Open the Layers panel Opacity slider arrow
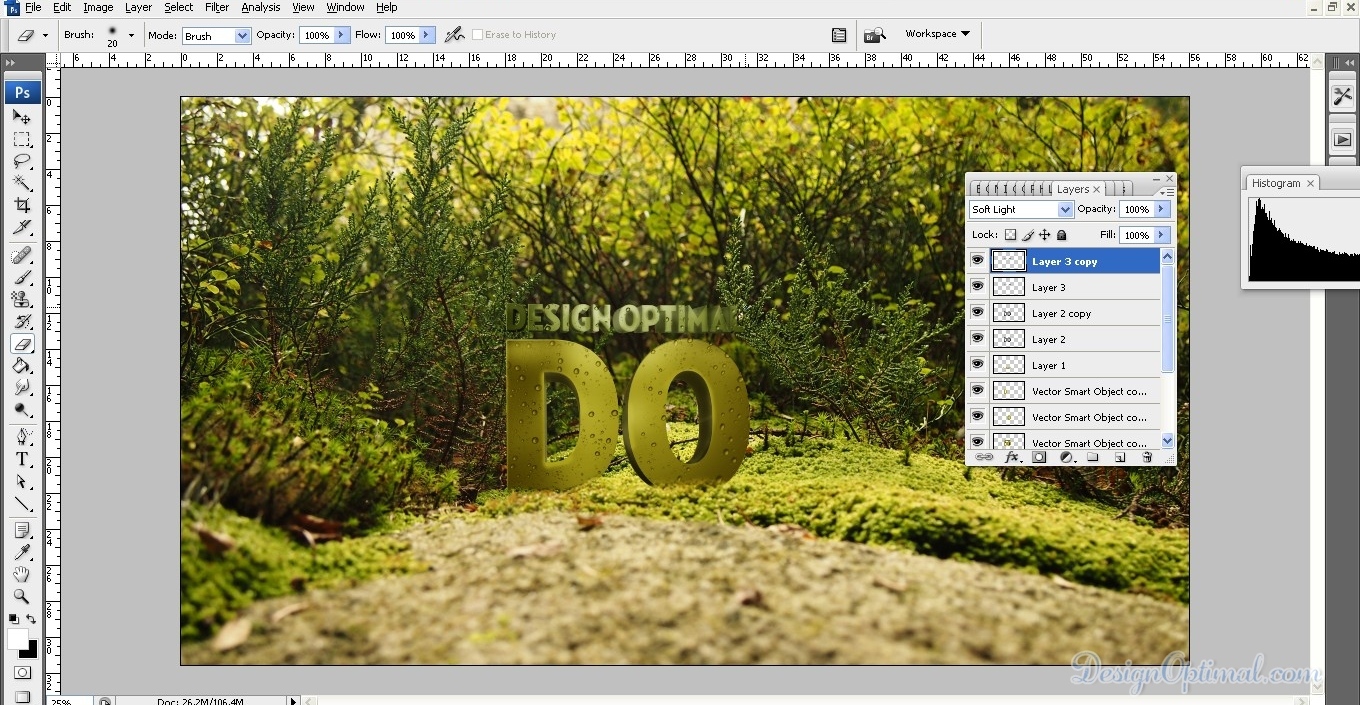Image resolution: width=1360 pixels, height=705 pixels. click(x=1162, y=209)
